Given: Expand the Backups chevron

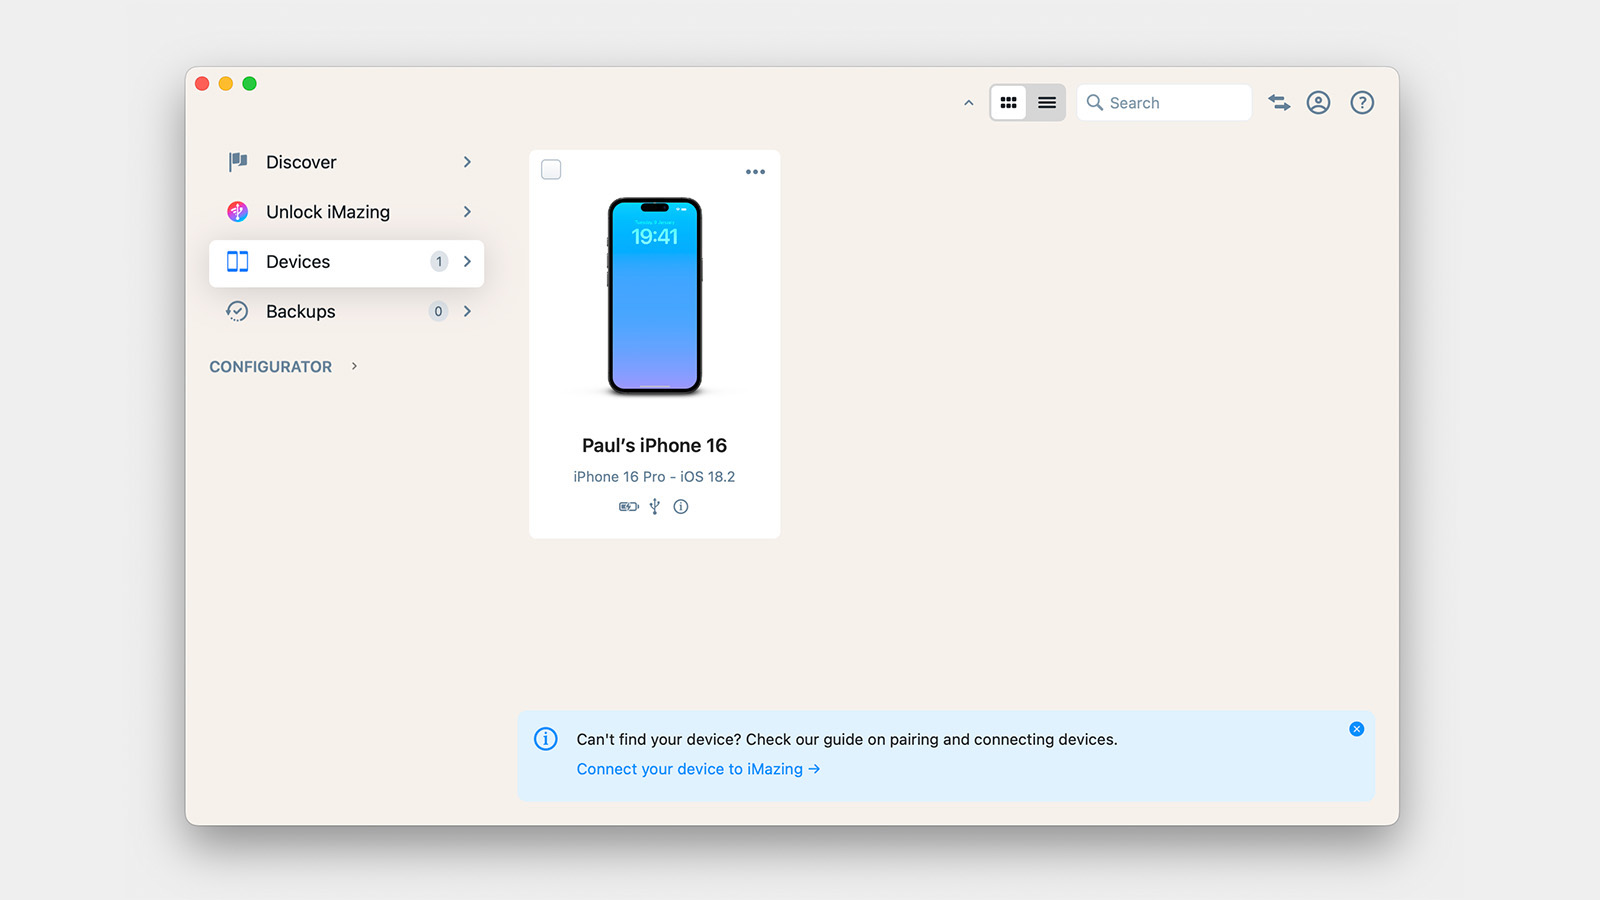Looking at the screenshot, I should click(467, 311).
